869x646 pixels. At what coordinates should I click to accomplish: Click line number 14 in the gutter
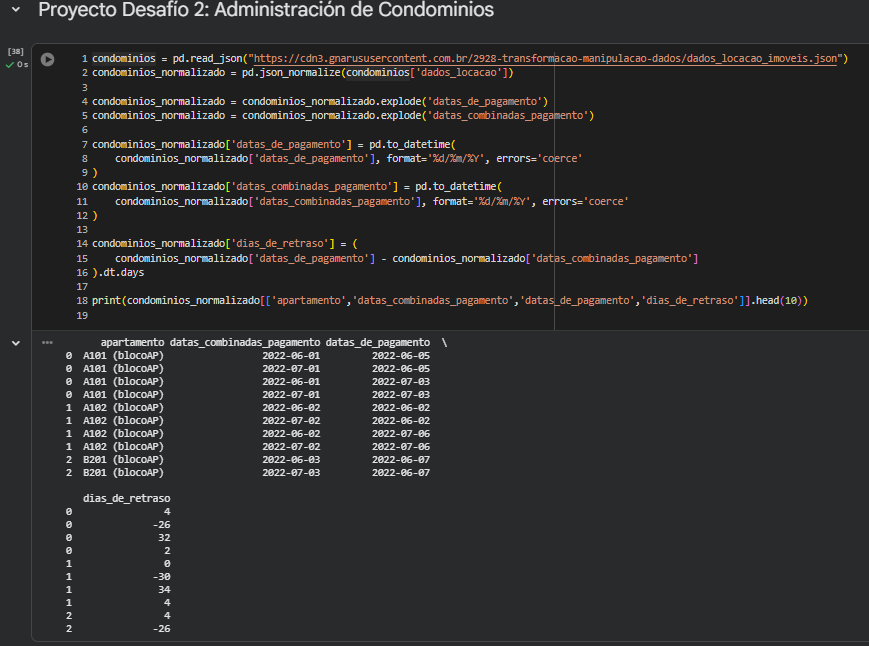click(81, 243)
